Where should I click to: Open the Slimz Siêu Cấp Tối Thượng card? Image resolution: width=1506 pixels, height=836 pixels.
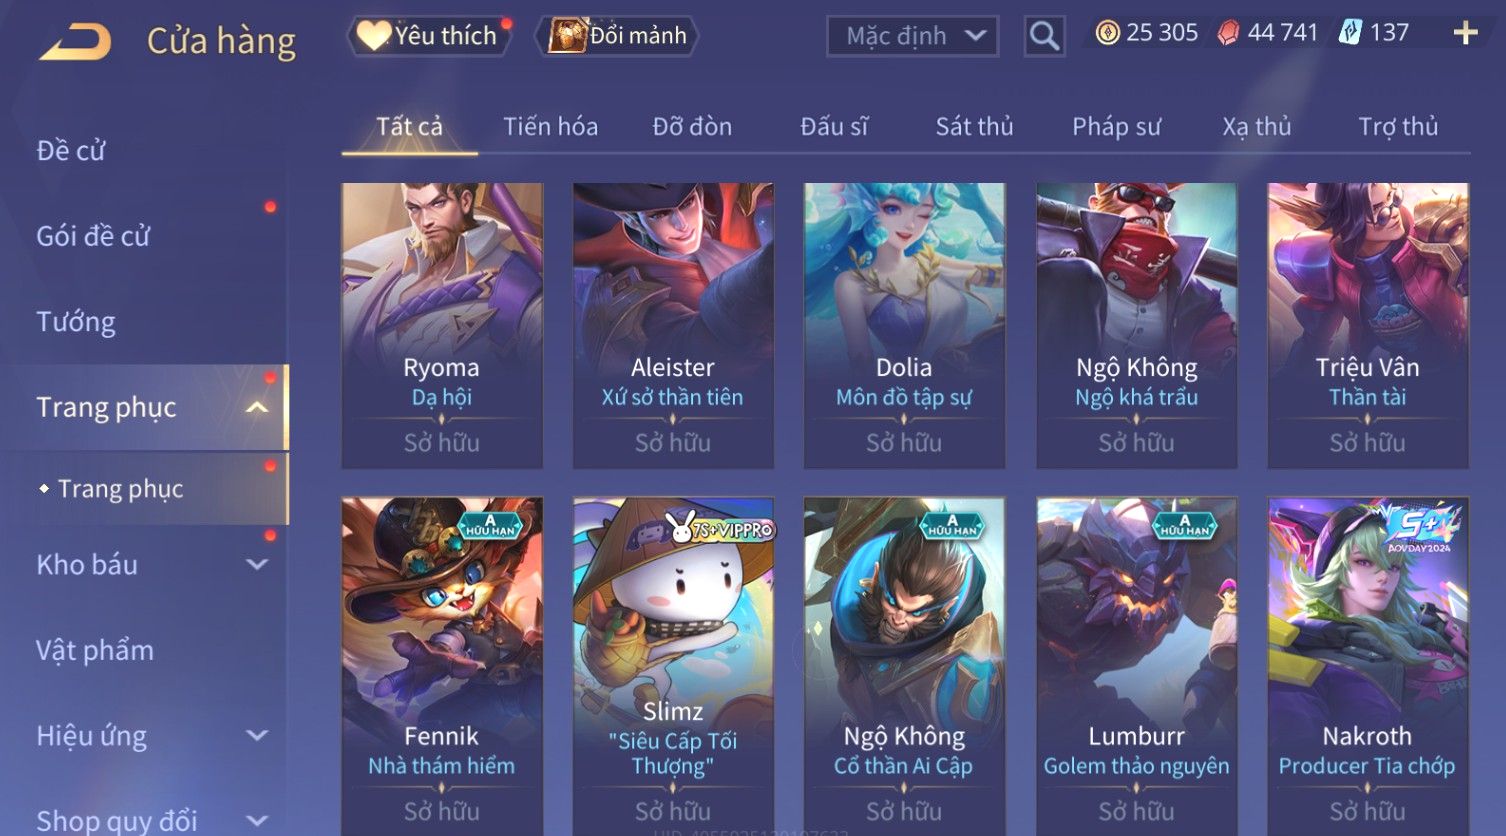point(673,666)
